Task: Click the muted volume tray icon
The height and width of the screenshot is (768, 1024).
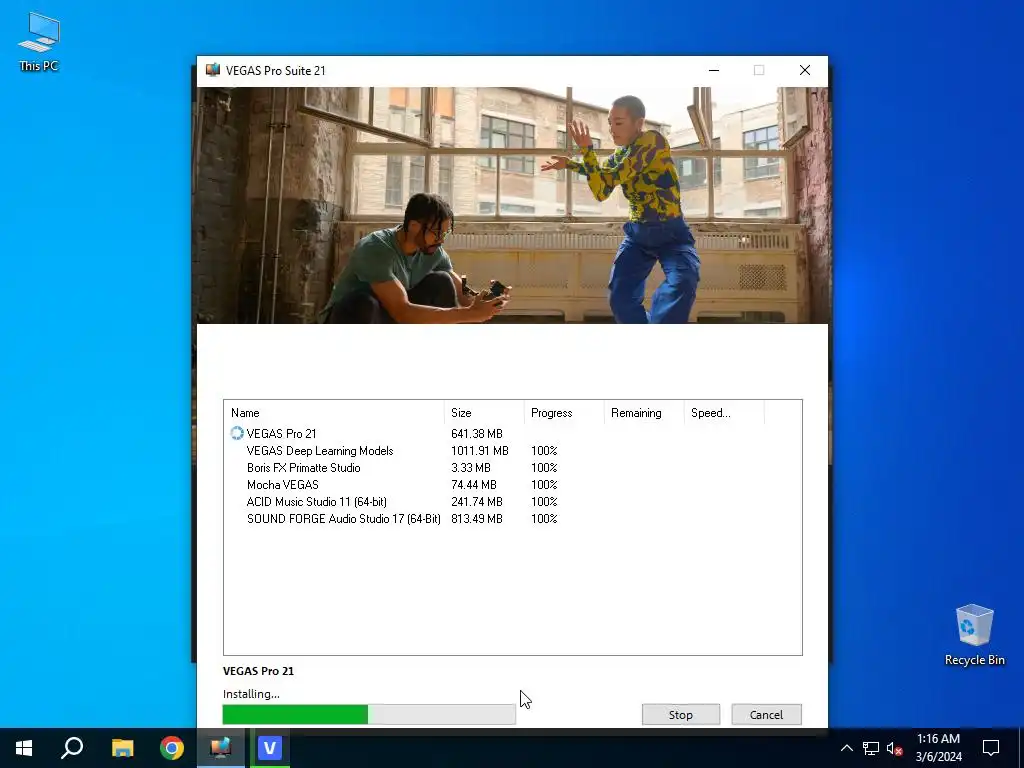Action: 895,748
